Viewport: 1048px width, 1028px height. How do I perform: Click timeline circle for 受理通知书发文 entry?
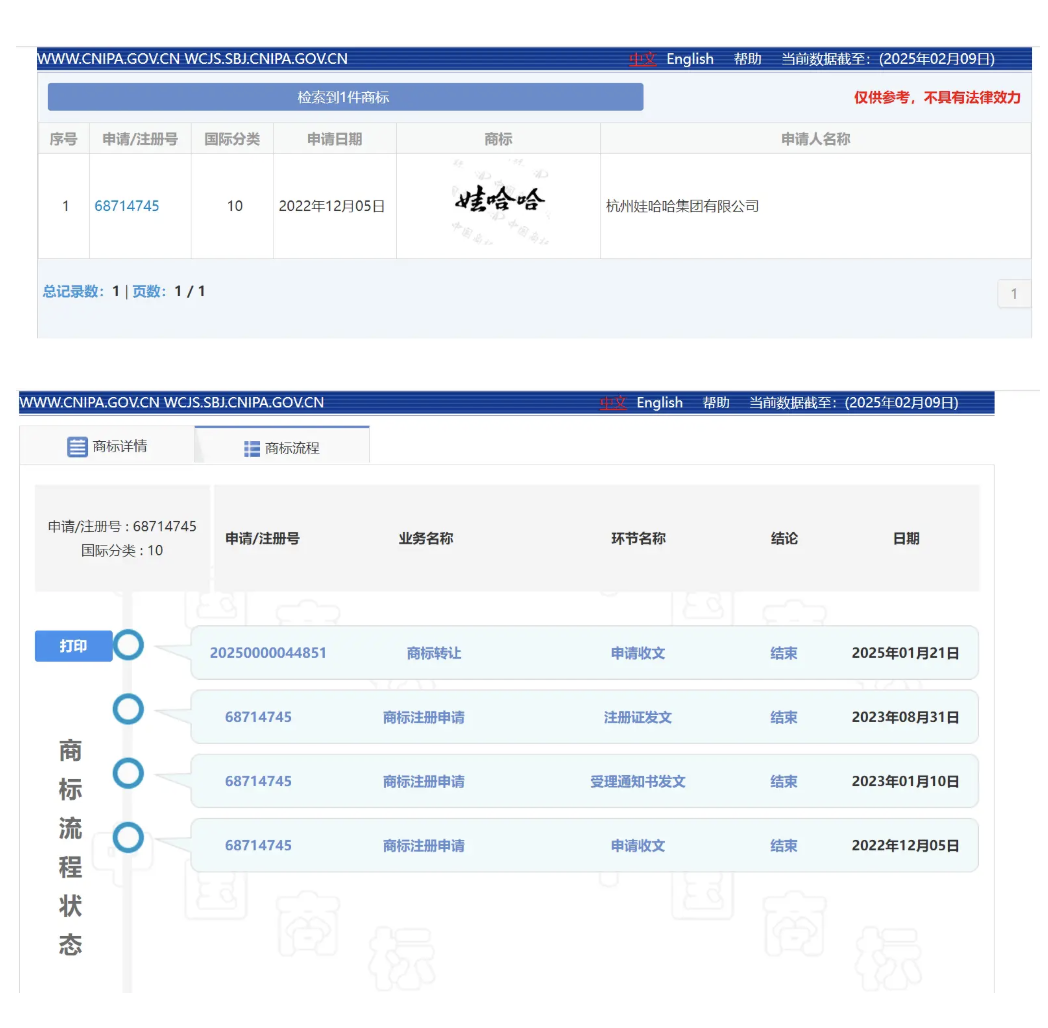[x=128, y=774]
